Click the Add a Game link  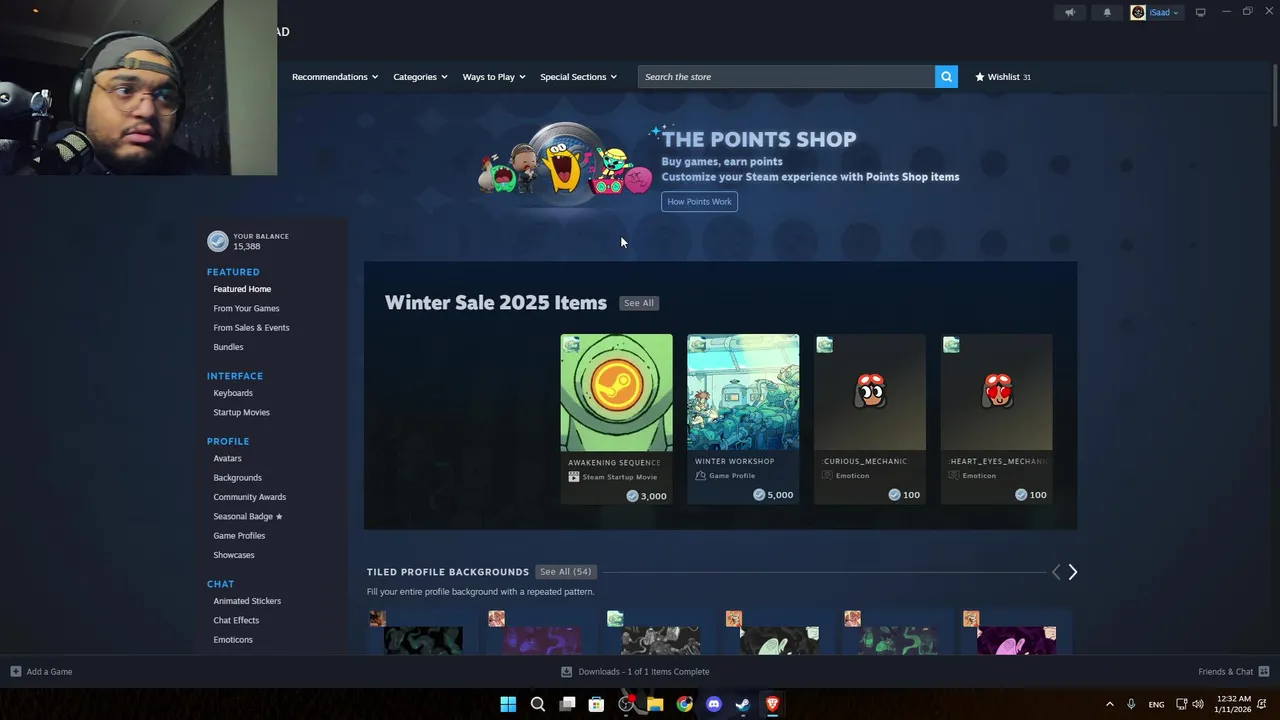coord(49,672)
